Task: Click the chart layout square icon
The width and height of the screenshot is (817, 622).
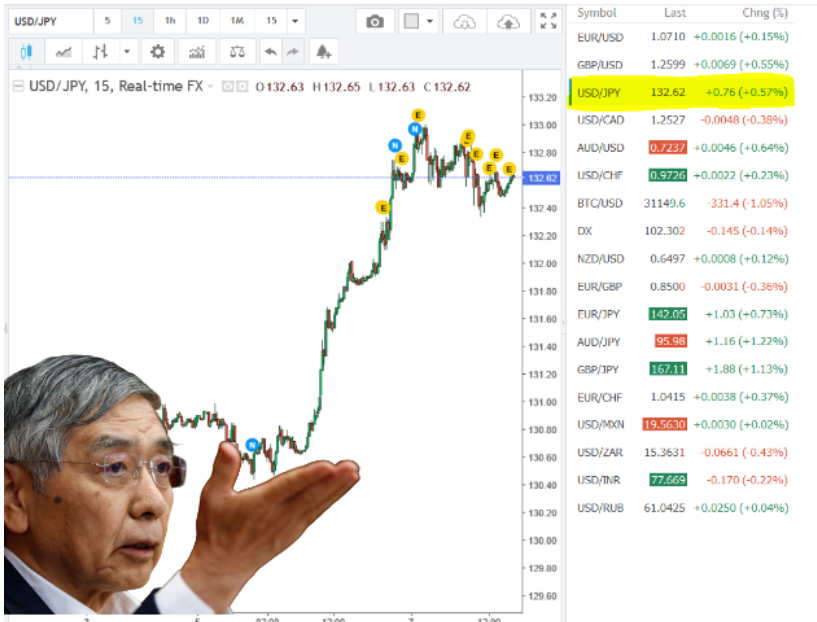Action: click(412, 21)
